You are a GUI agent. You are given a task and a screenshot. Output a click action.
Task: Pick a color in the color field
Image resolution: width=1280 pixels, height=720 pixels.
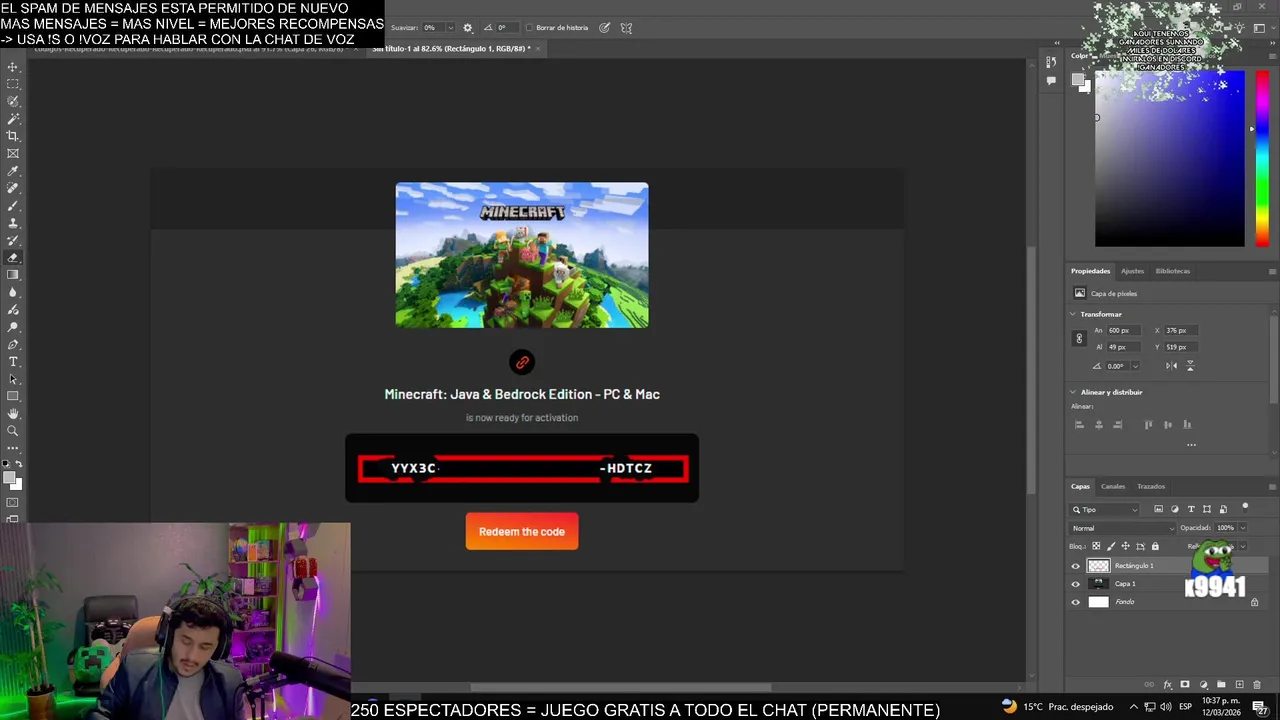[1170, 158]
